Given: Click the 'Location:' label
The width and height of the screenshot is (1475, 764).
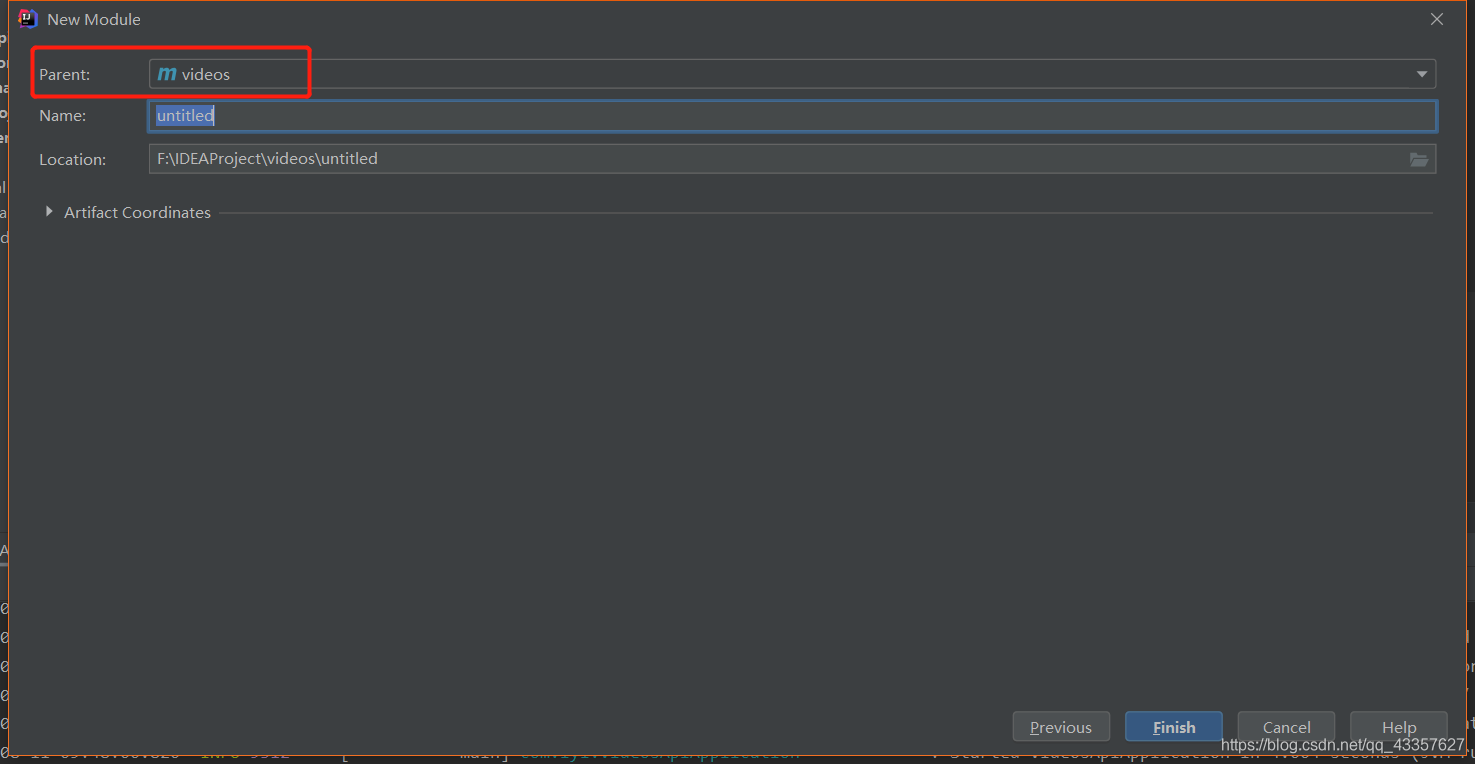Looking at the screenshot, I should [x=72, y=159].
